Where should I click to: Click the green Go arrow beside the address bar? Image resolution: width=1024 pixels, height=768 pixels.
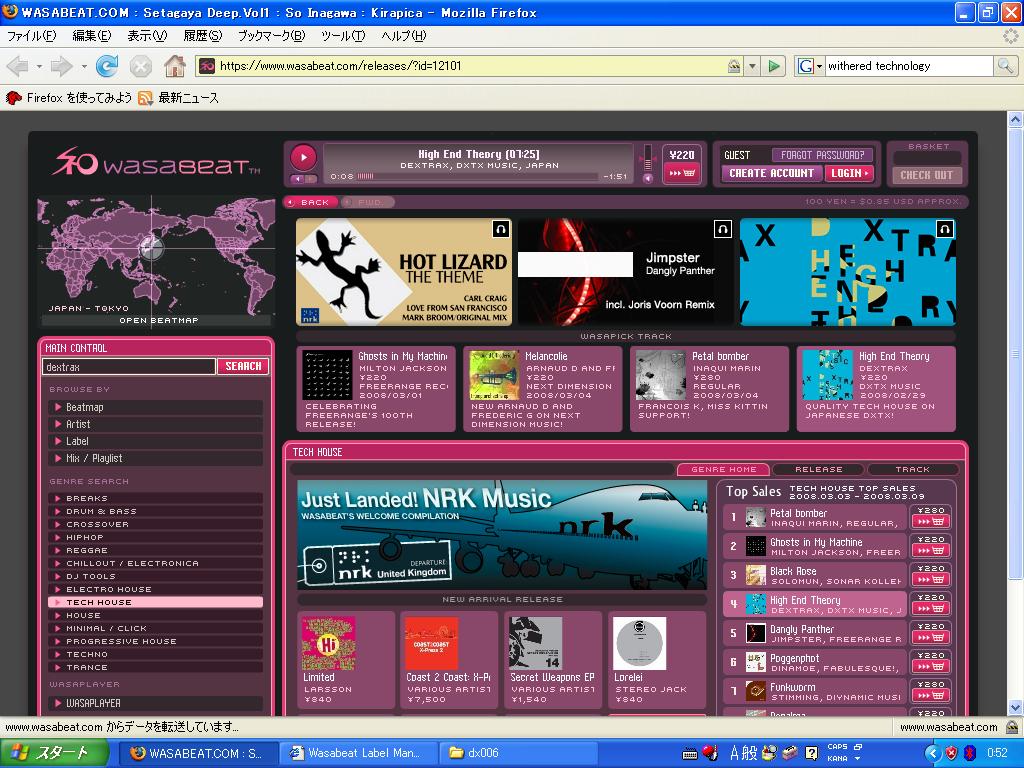point(774,65)
